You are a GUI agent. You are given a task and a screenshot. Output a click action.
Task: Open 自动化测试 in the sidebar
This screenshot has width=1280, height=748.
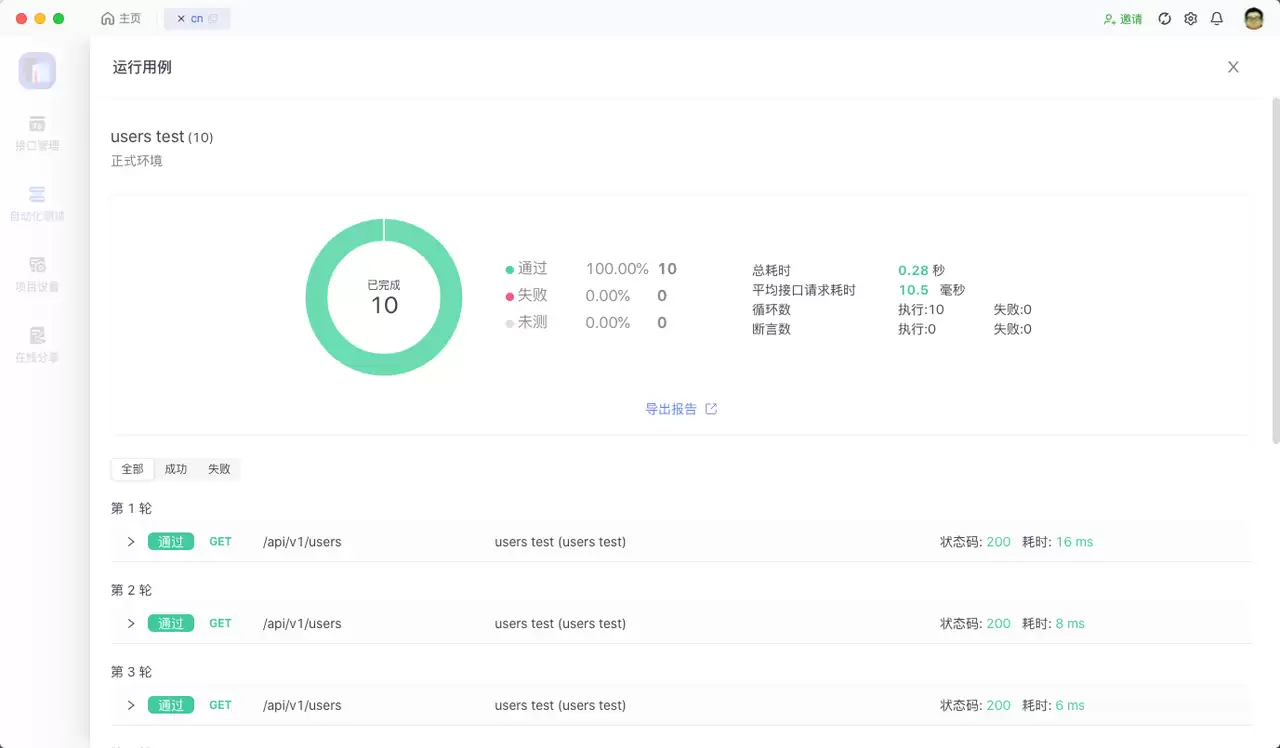(x=37, y=204)
